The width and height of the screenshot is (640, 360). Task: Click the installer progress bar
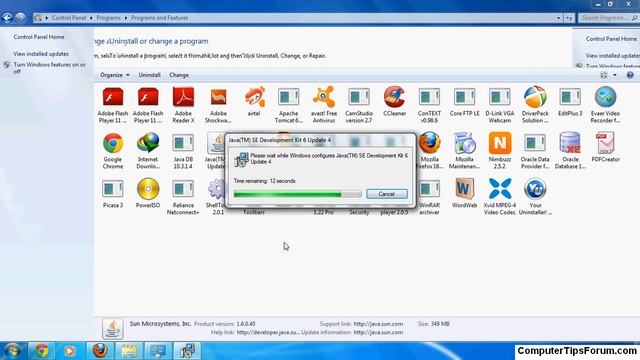298,194
